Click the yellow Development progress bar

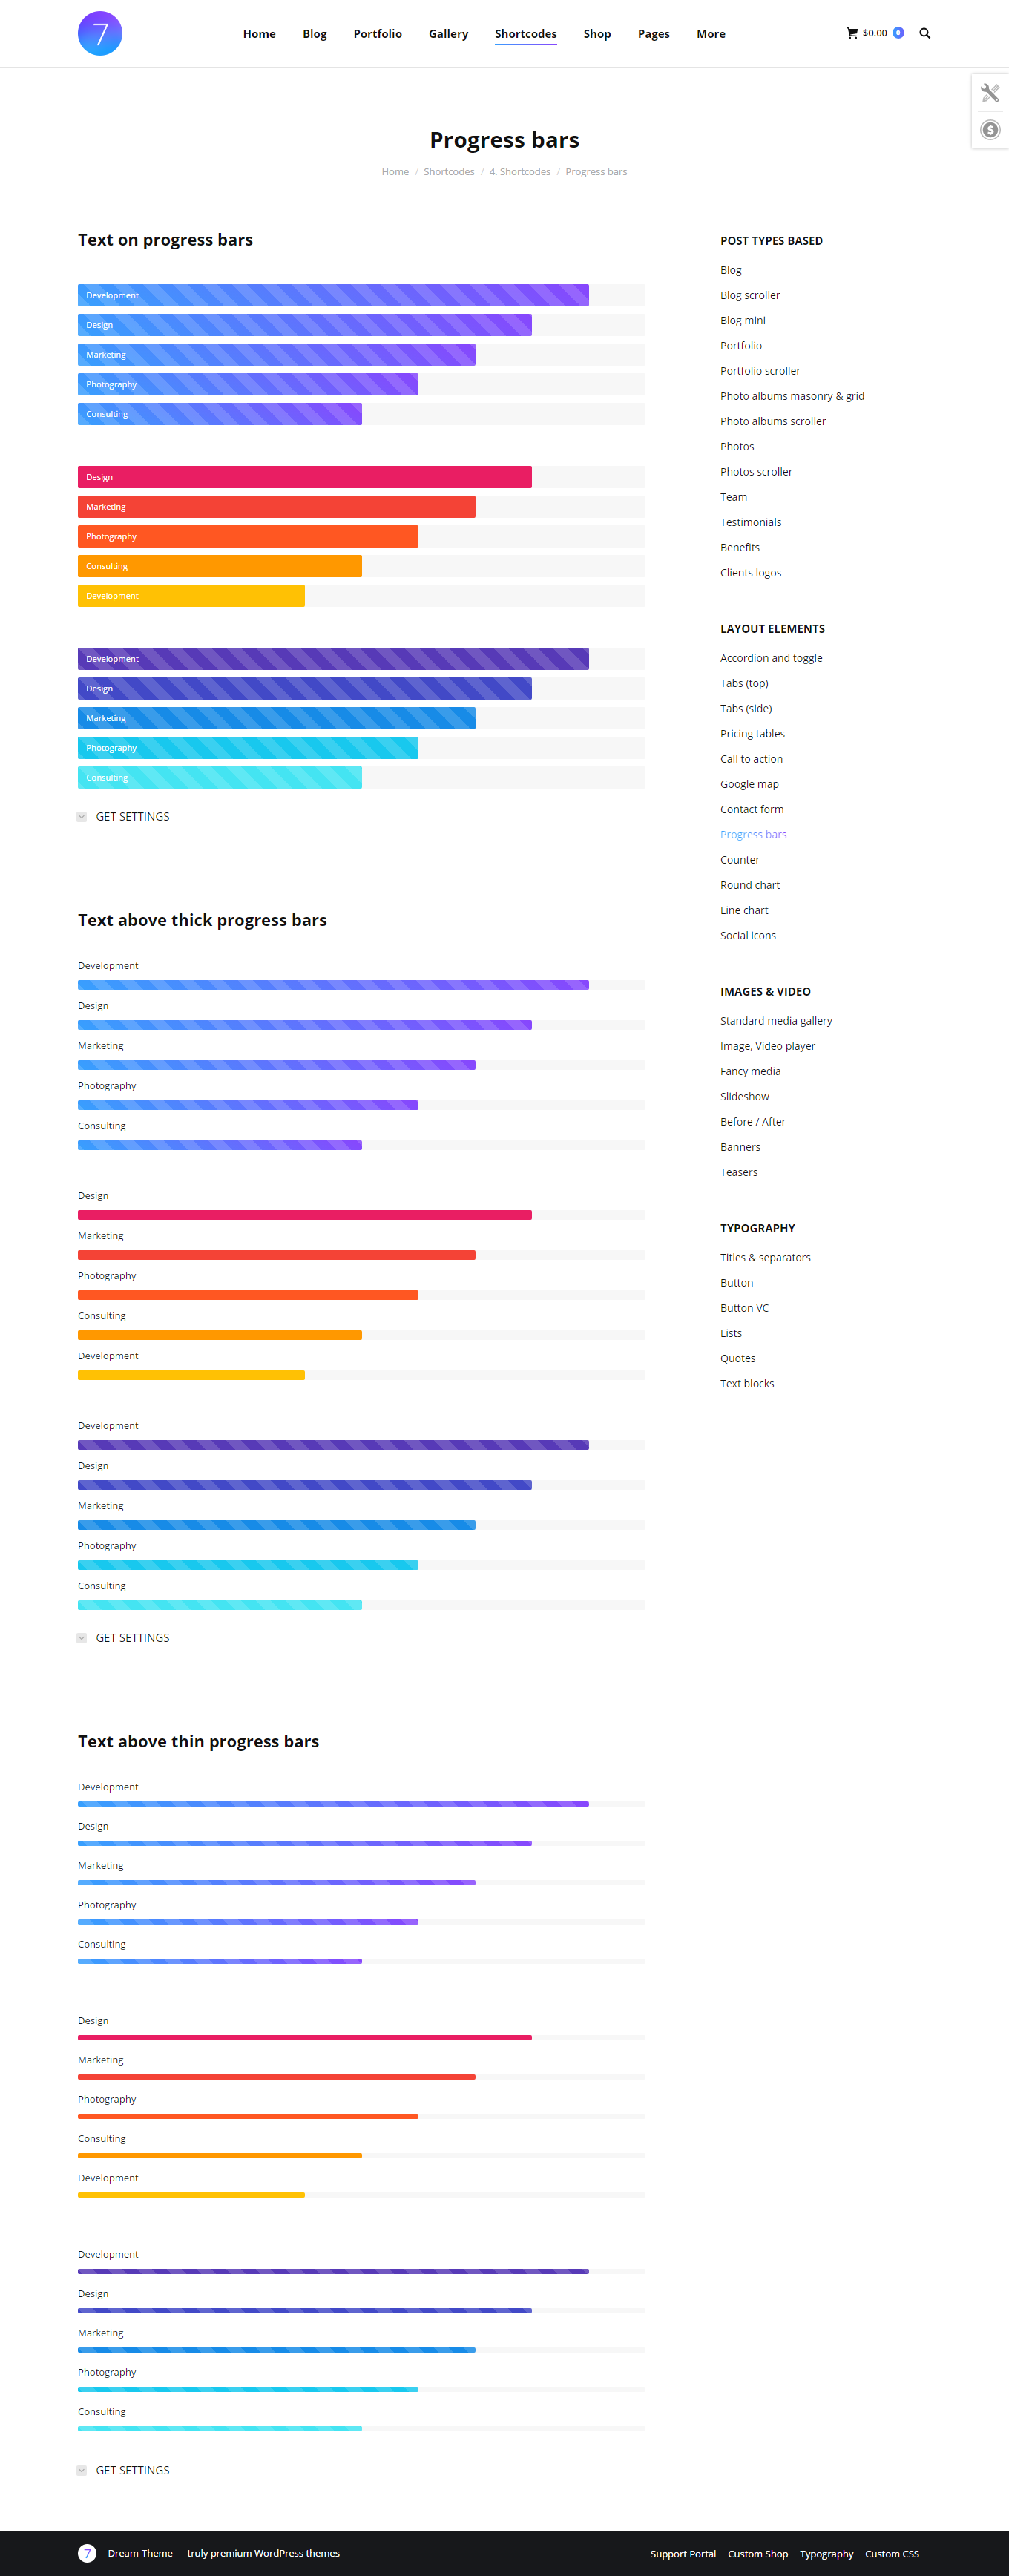pos(191,596)
